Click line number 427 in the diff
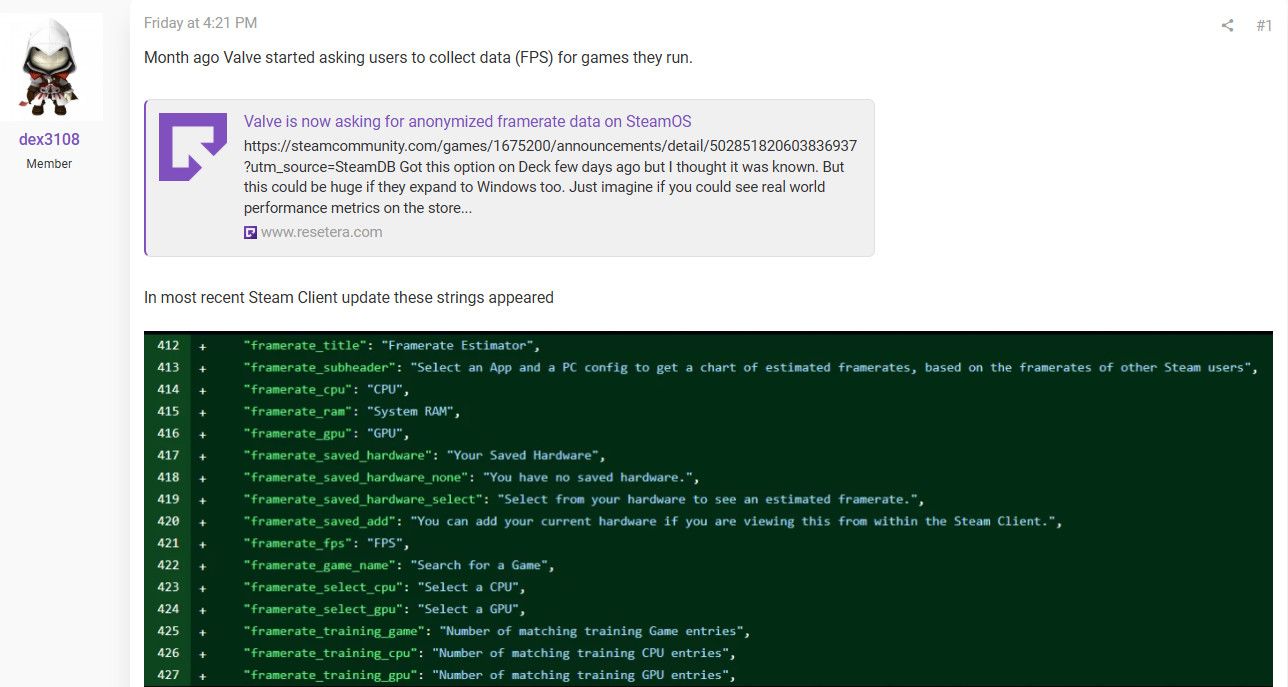The image size is (1288, 687). (168, 675)
